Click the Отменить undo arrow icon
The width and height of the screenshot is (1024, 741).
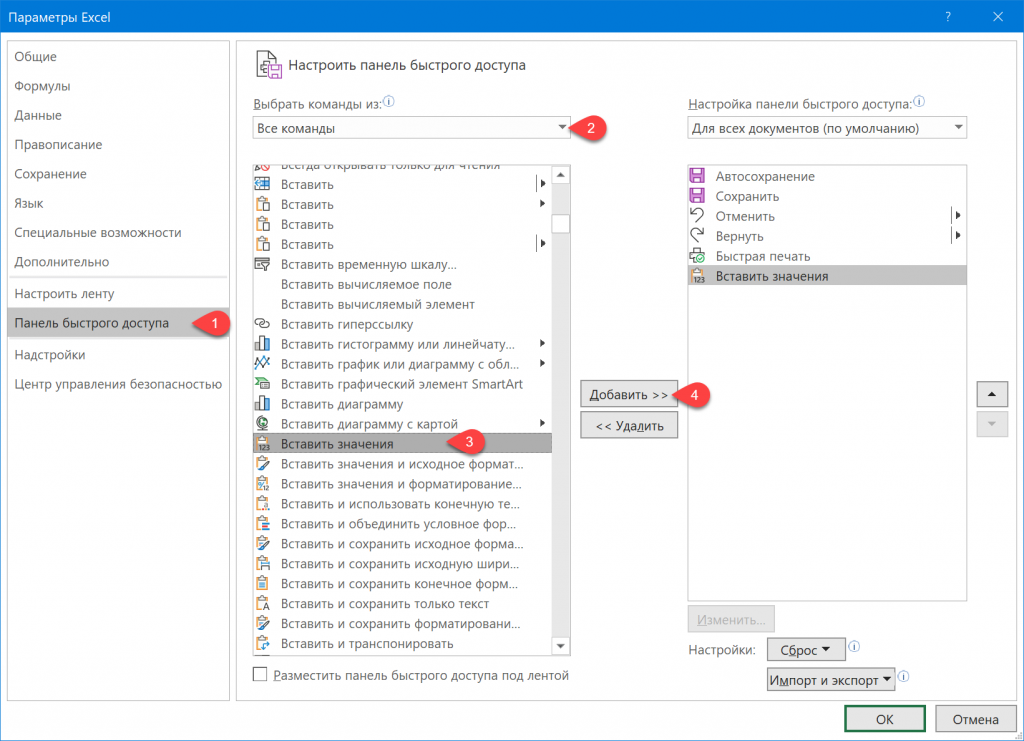tap(697, 216)
